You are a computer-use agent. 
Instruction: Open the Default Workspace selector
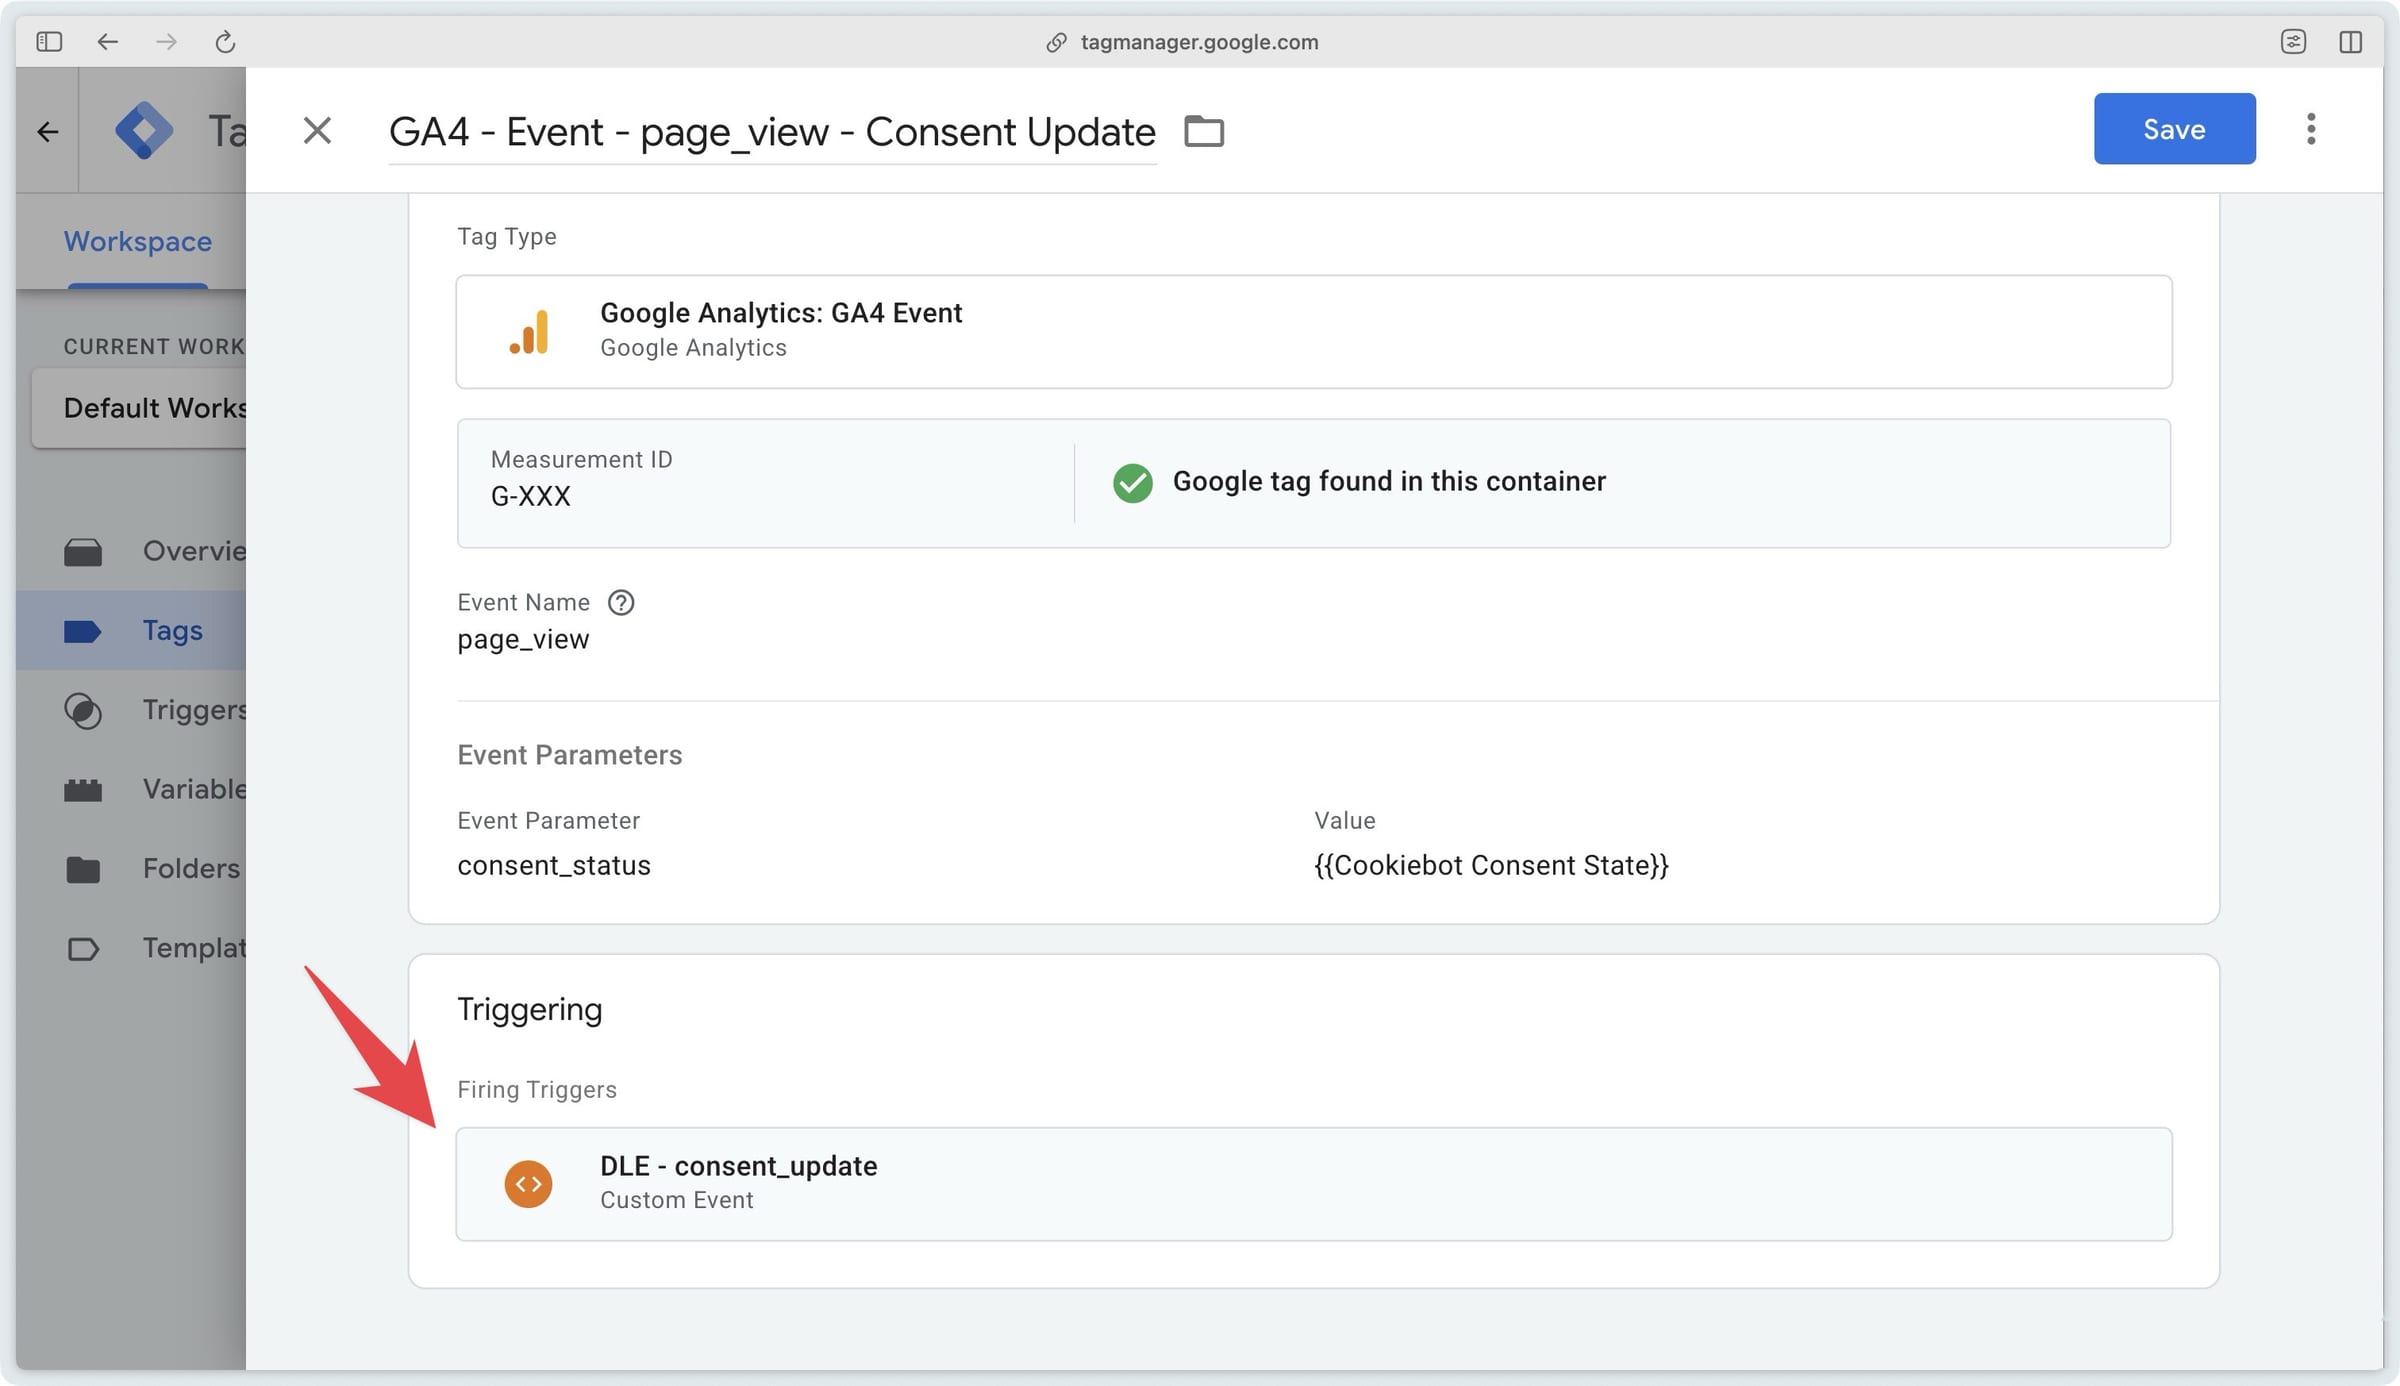140,408
